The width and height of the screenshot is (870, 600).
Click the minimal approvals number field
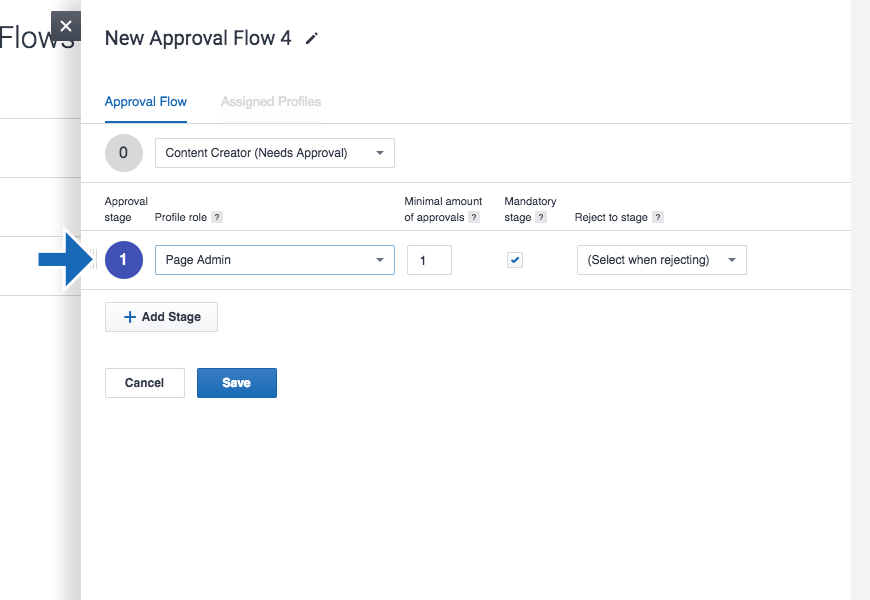click(x=429, y=260)
